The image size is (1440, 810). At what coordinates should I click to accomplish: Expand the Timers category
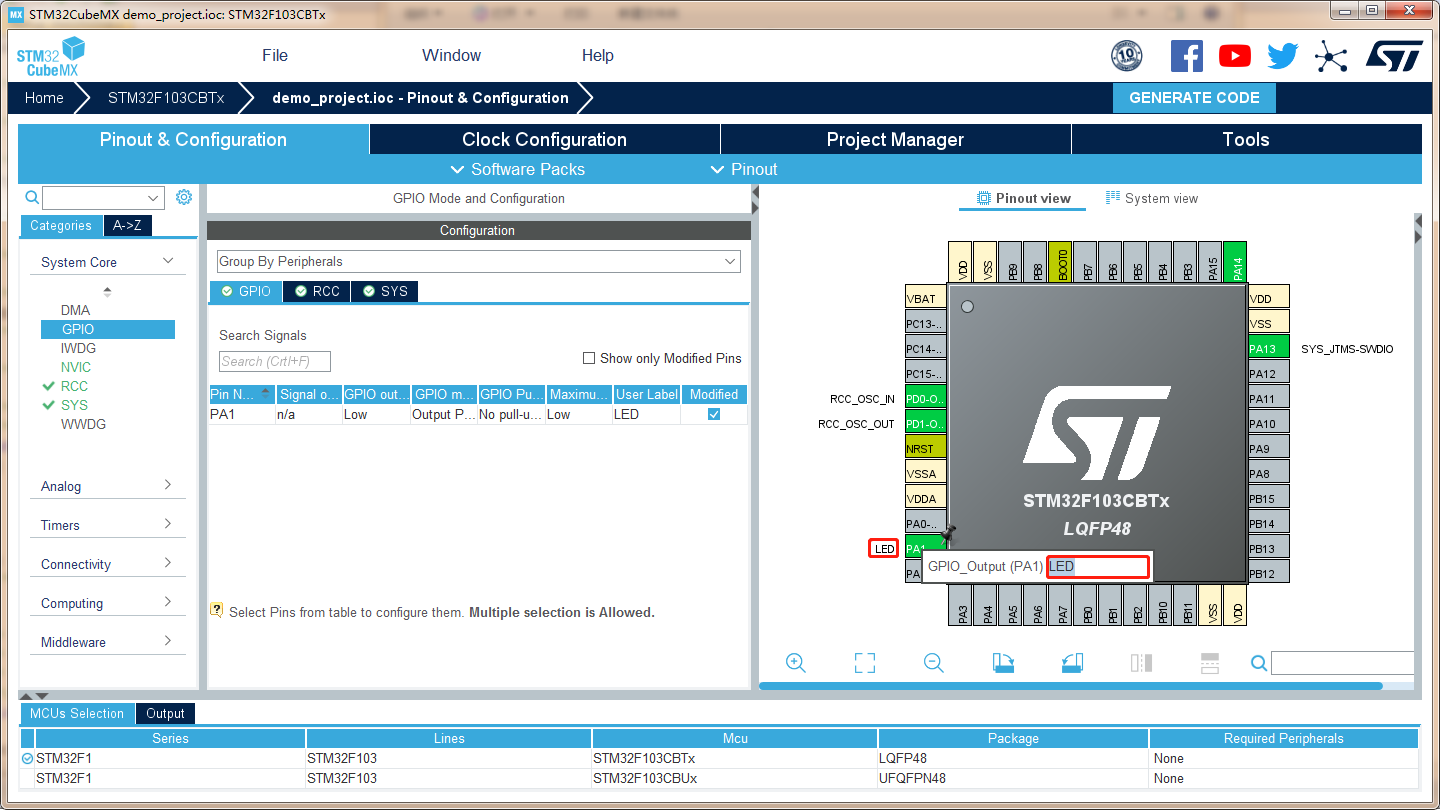108,525
